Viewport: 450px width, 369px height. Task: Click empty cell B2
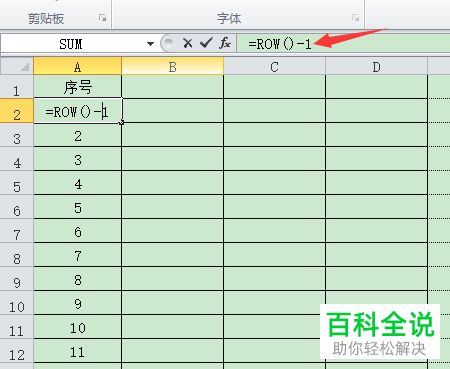(173, 111)
